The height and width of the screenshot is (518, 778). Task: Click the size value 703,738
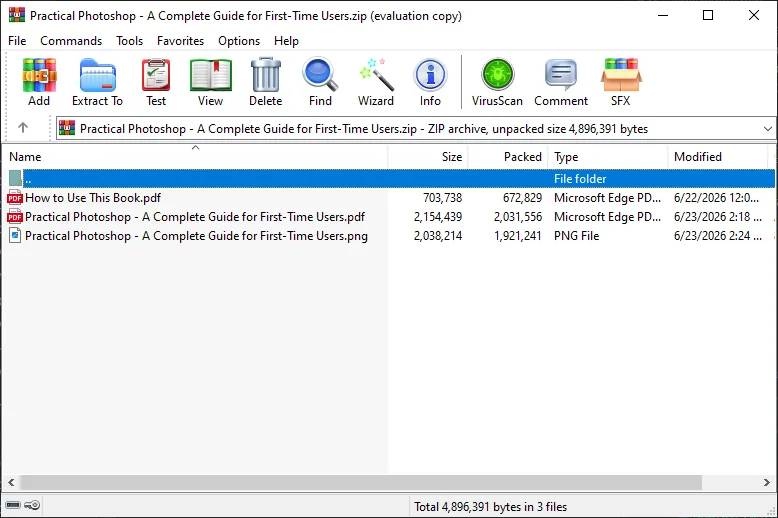click(443, 197)
